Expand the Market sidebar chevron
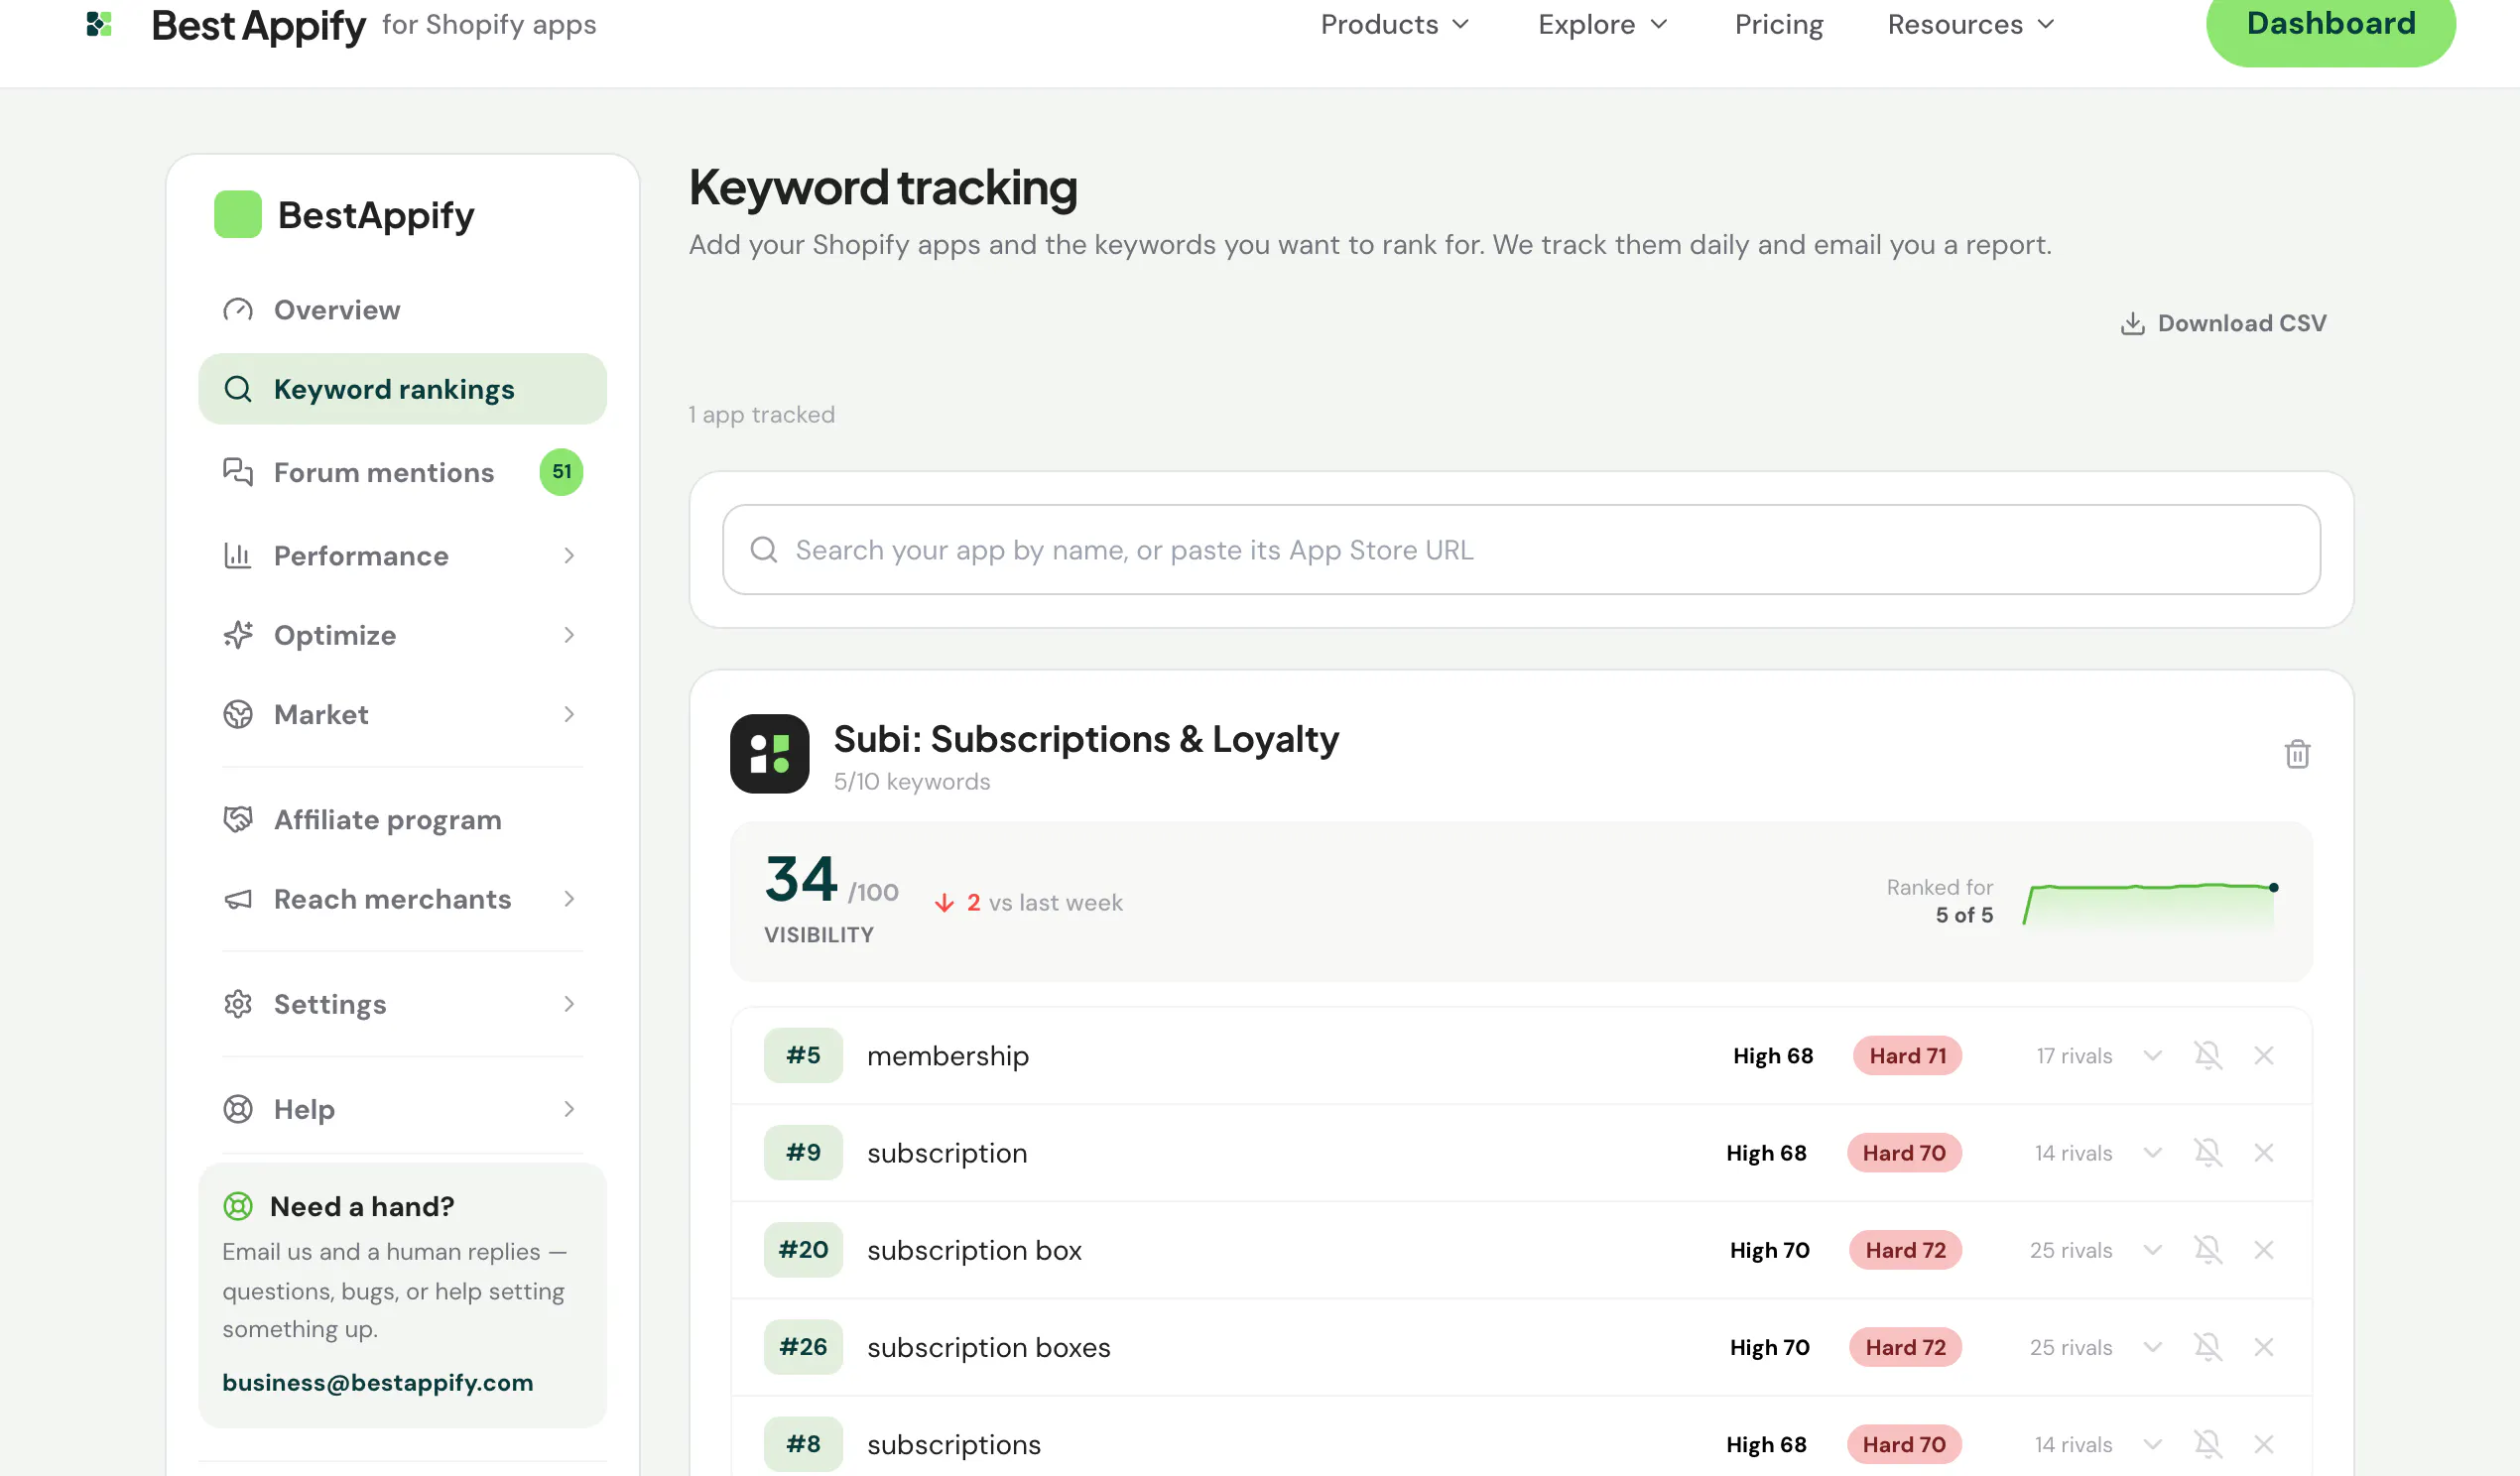 (x=569, y=714)
